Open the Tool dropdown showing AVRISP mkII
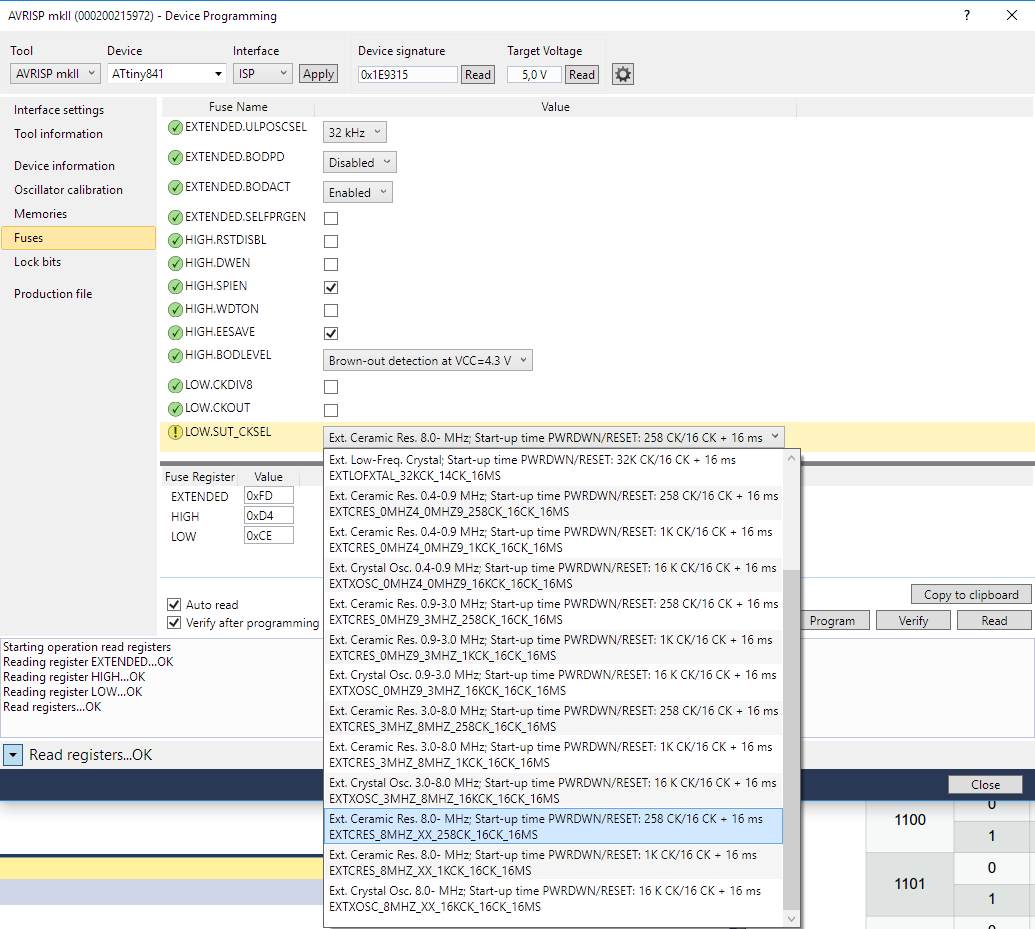The width and height of the screenshot is (1035, 929). [x=55, y=73]
